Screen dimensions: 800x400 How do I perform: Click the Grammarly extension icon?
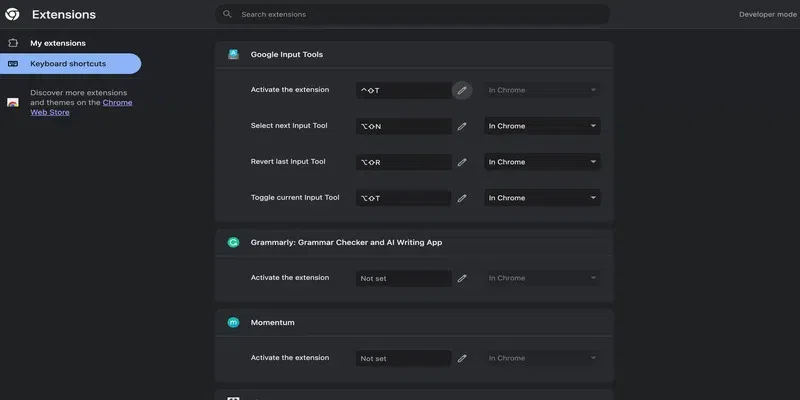coord(233,242)
